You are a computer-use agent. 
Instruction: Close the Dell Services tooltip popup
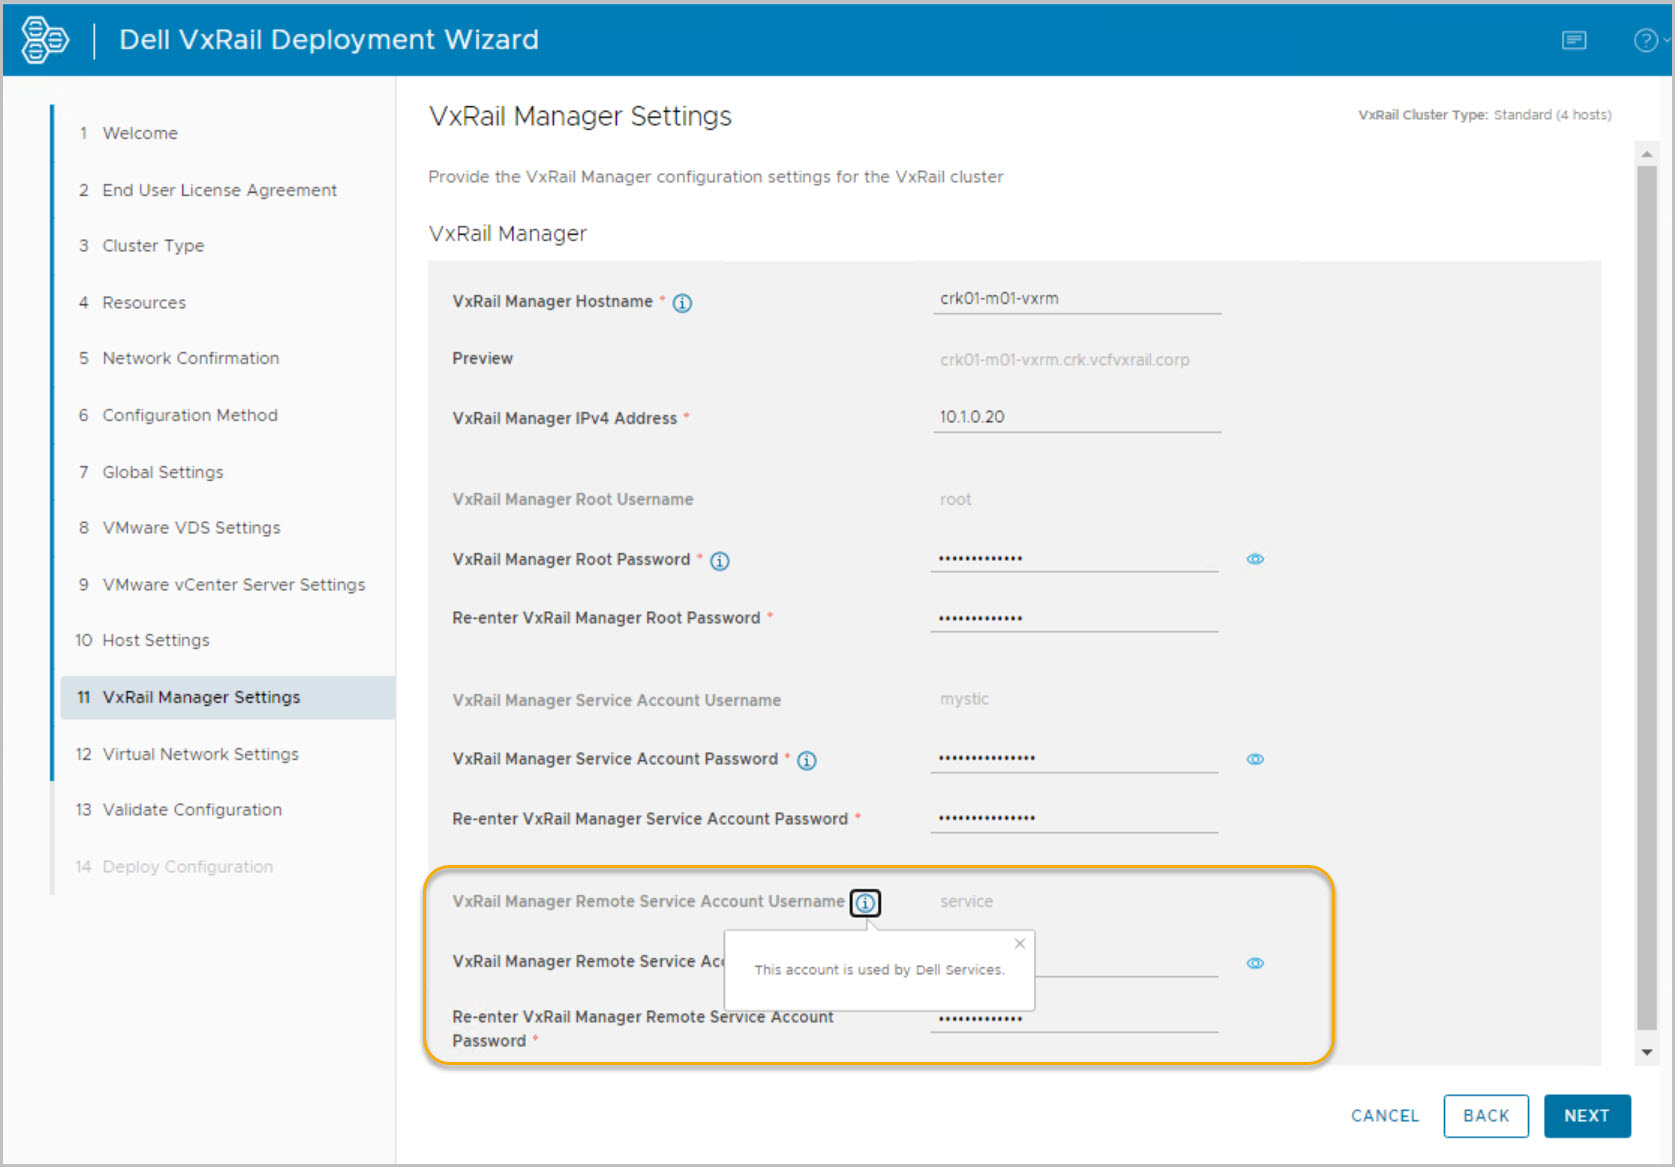pyautogui.click(x=1019, y=944)
